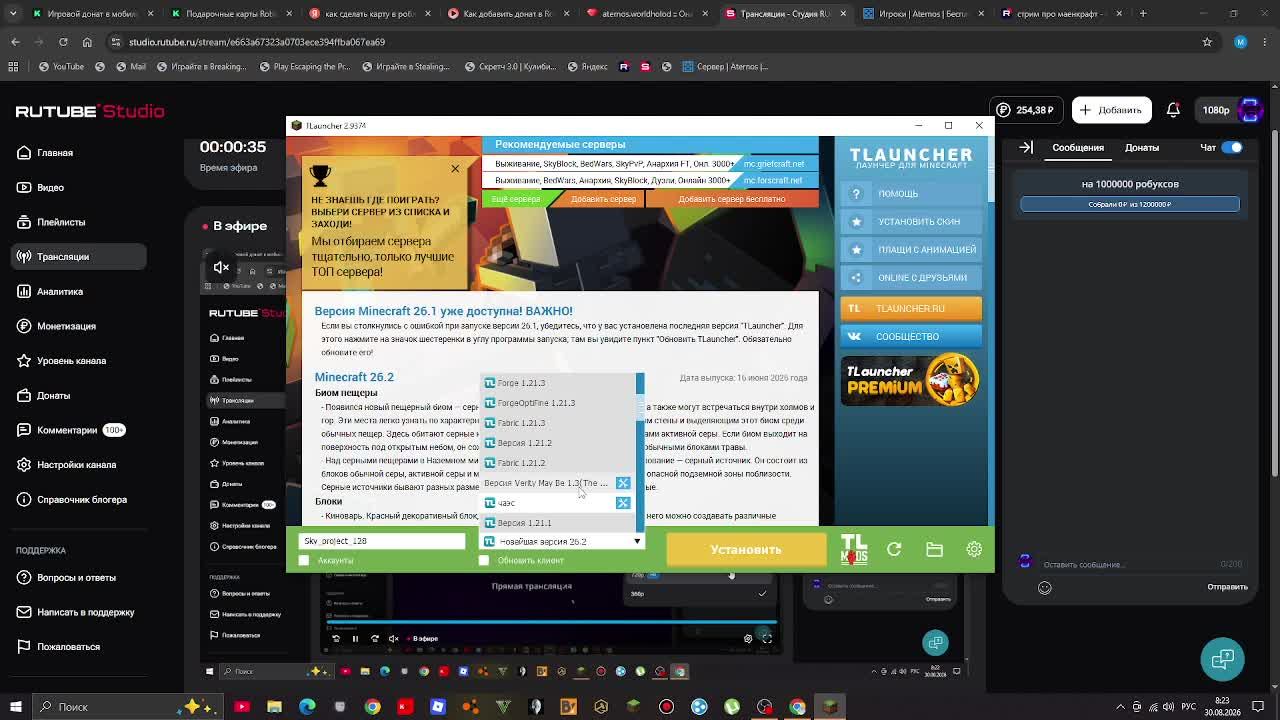Click Добавить сервер бесплатно
This screenshot has height=720, width=1280.
[x=732, y=199]
